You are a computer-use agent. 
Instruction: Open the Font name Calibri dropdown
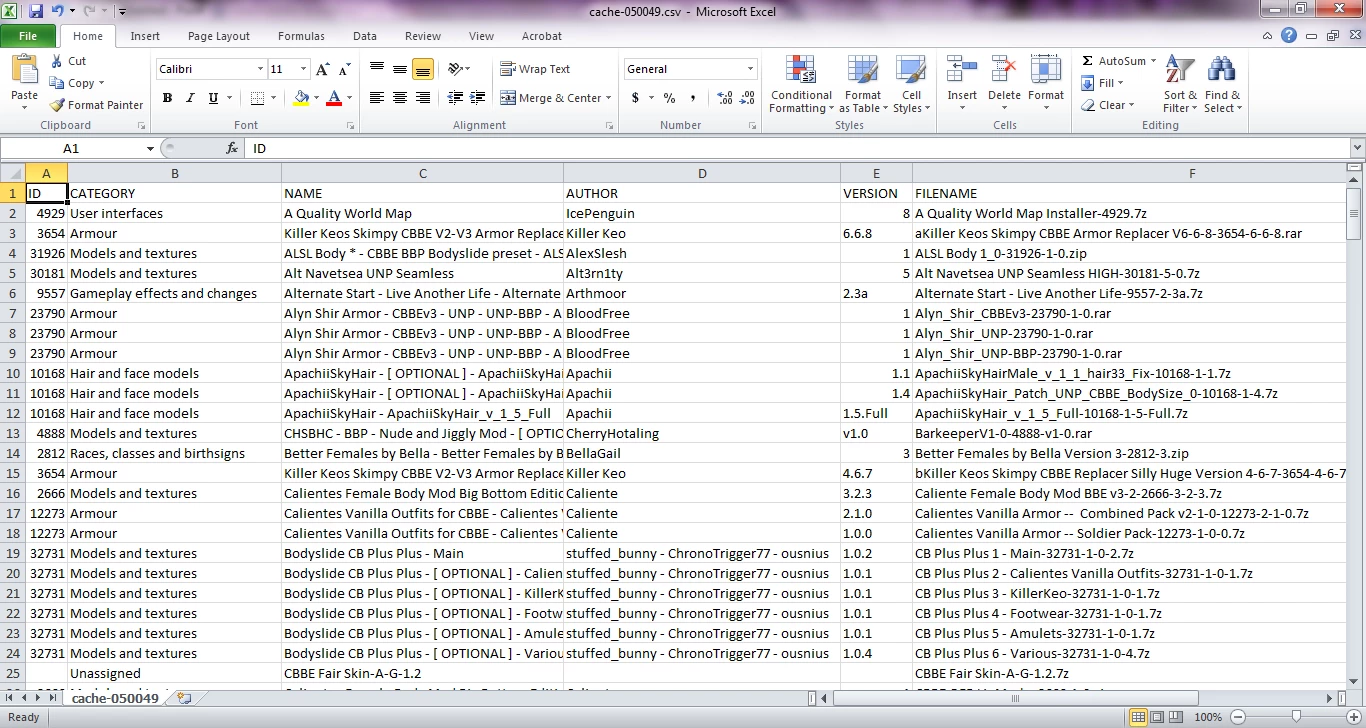260,69
